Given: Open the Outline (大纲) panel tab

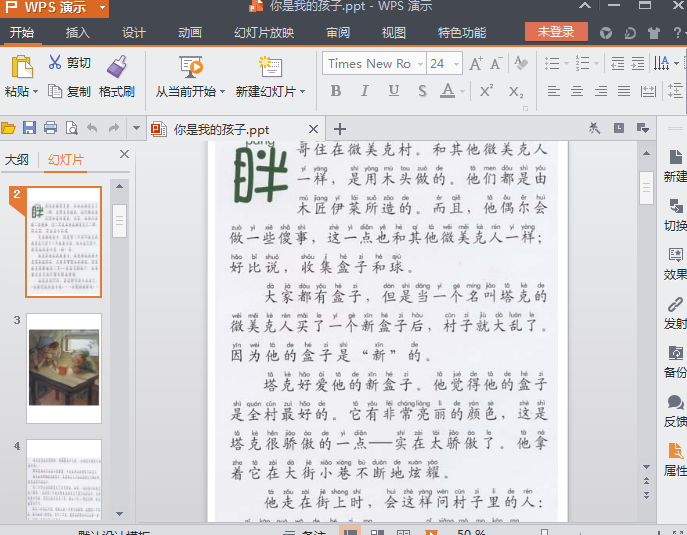Looking at the screenshot, I should click(17, 160).
